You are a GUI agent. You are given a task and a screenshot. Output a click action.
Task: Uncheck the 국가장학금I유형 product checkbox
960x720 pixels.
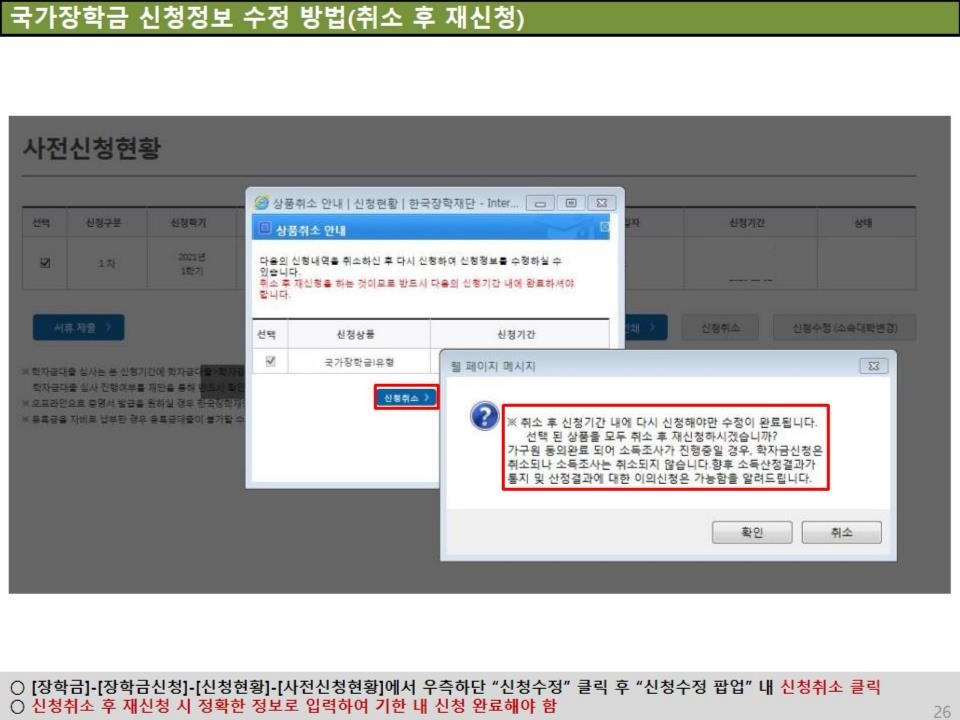[268, 361]
